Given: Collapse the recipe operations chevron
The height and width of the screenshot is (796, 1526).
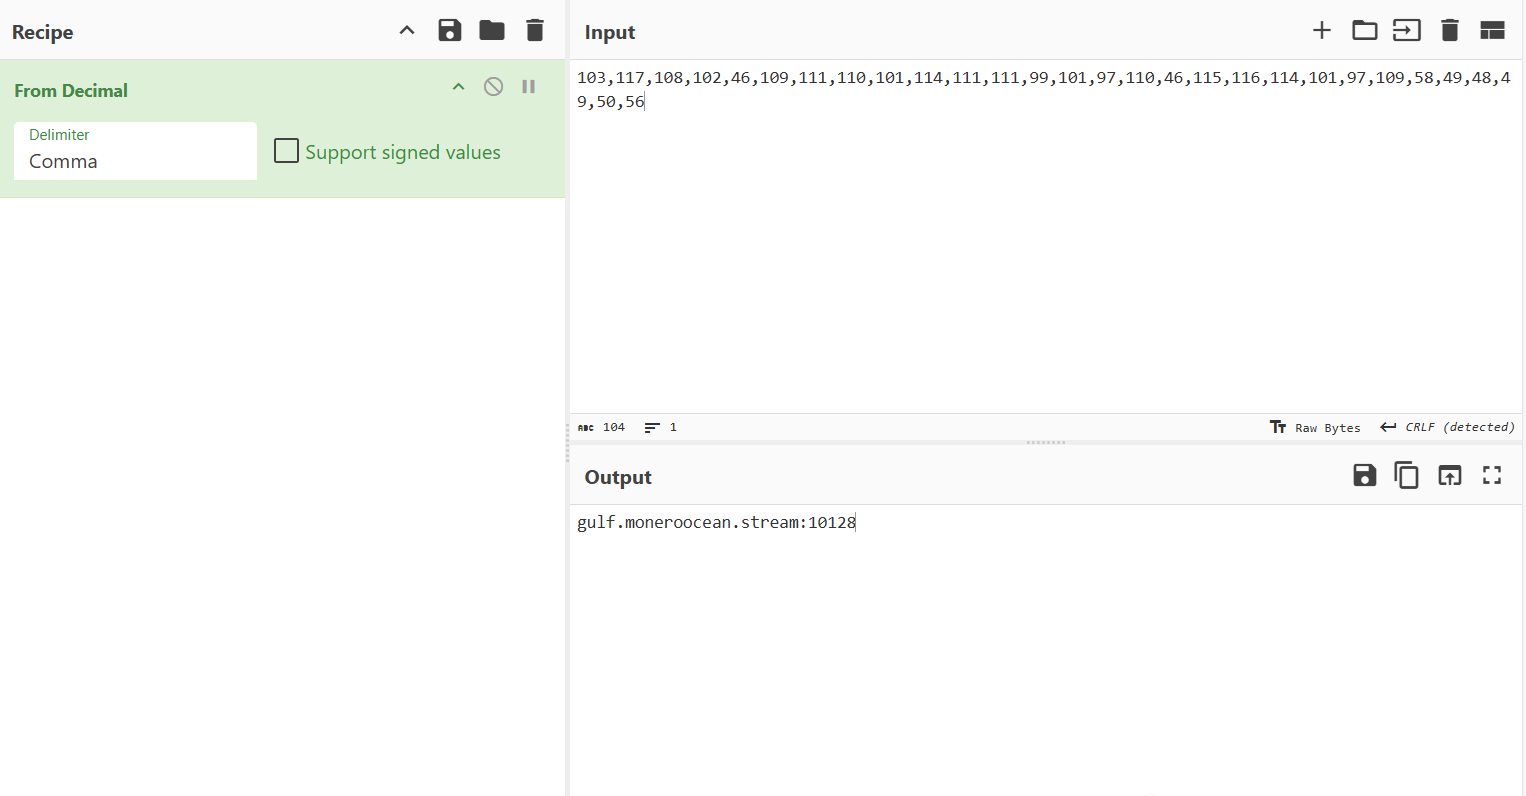Looking at the screenshot, I should [x=407, y=30].
